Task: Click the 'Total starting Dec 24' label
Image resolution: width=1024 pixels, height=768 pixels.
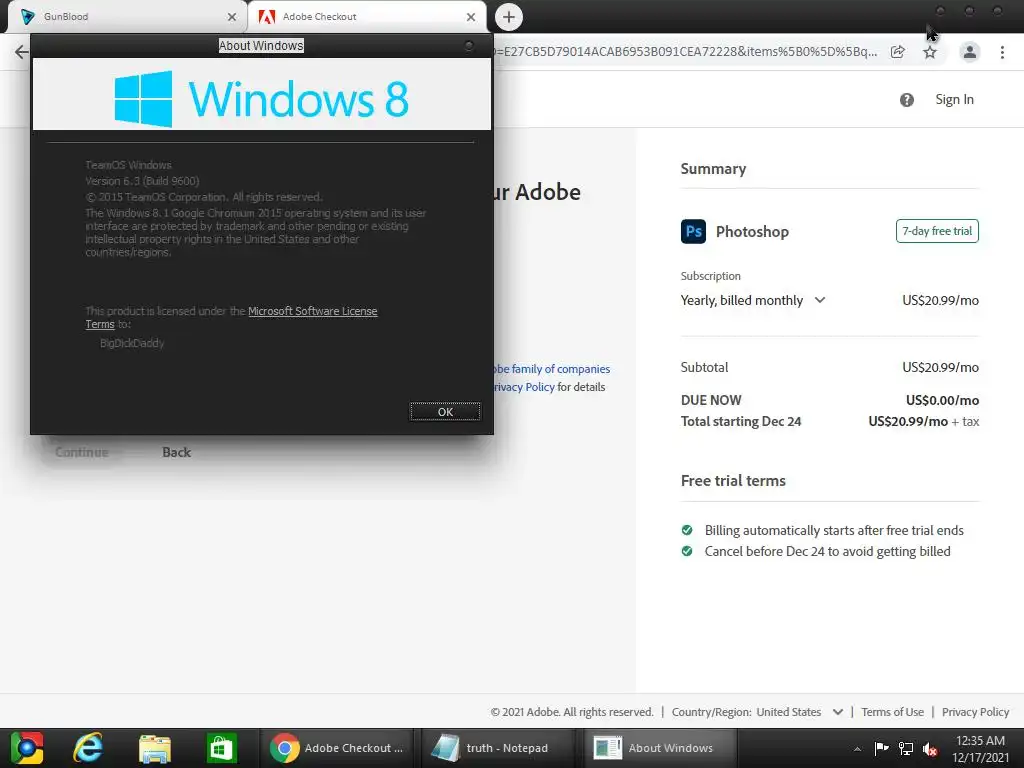Action: pyautogui.click(x=741, y=421)
